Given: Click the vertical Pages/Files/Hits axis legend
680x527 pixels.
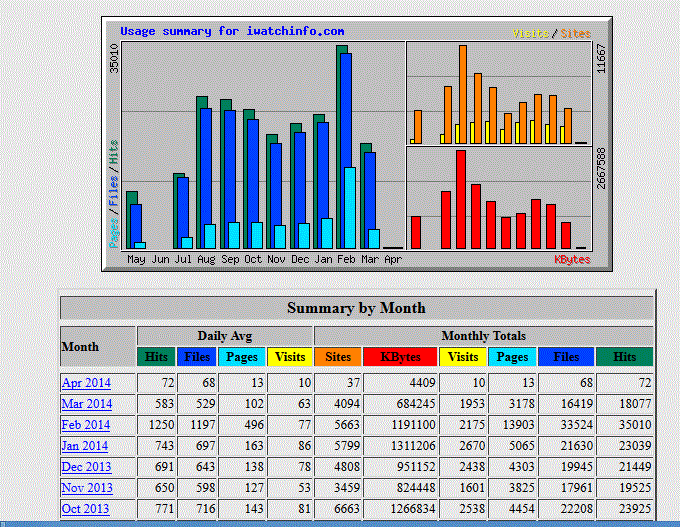Looking at the screenshot, I should coord(114,194).
